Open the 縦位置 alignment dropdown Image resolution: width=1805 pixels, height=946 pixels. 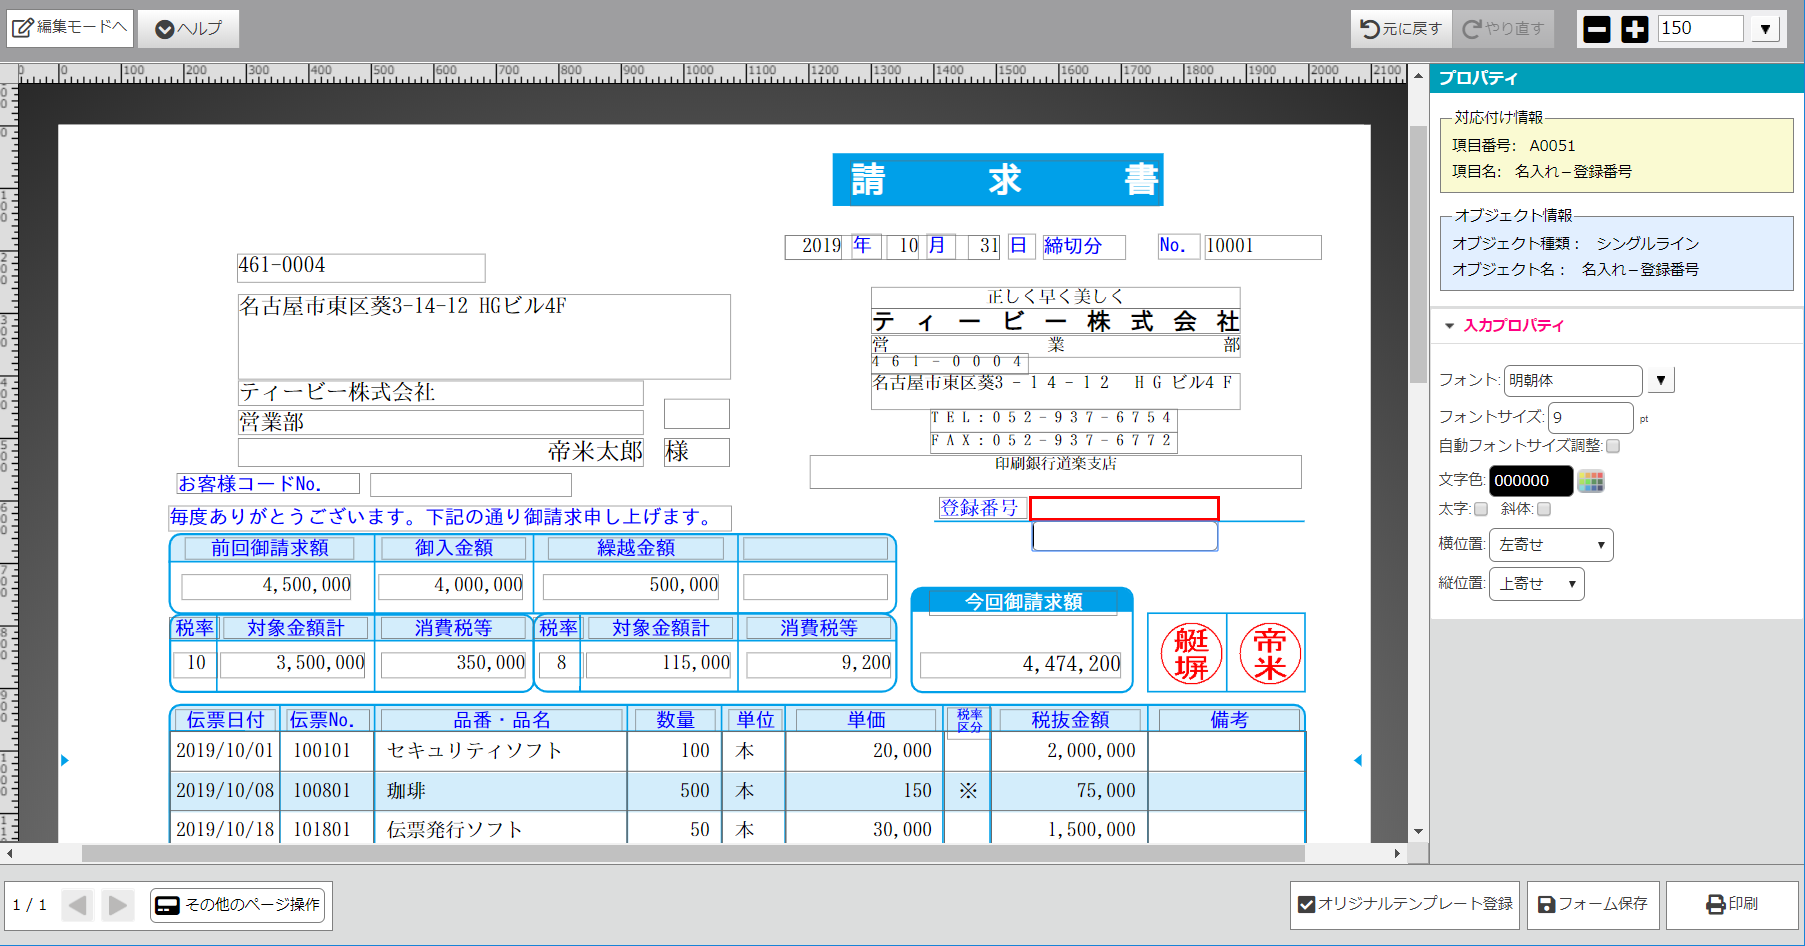click(x=1536, y=584)
